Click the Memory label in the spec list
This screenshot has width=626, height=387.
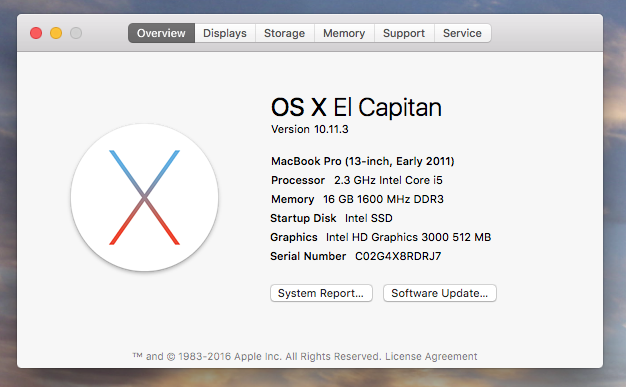[x=293, y=199]
